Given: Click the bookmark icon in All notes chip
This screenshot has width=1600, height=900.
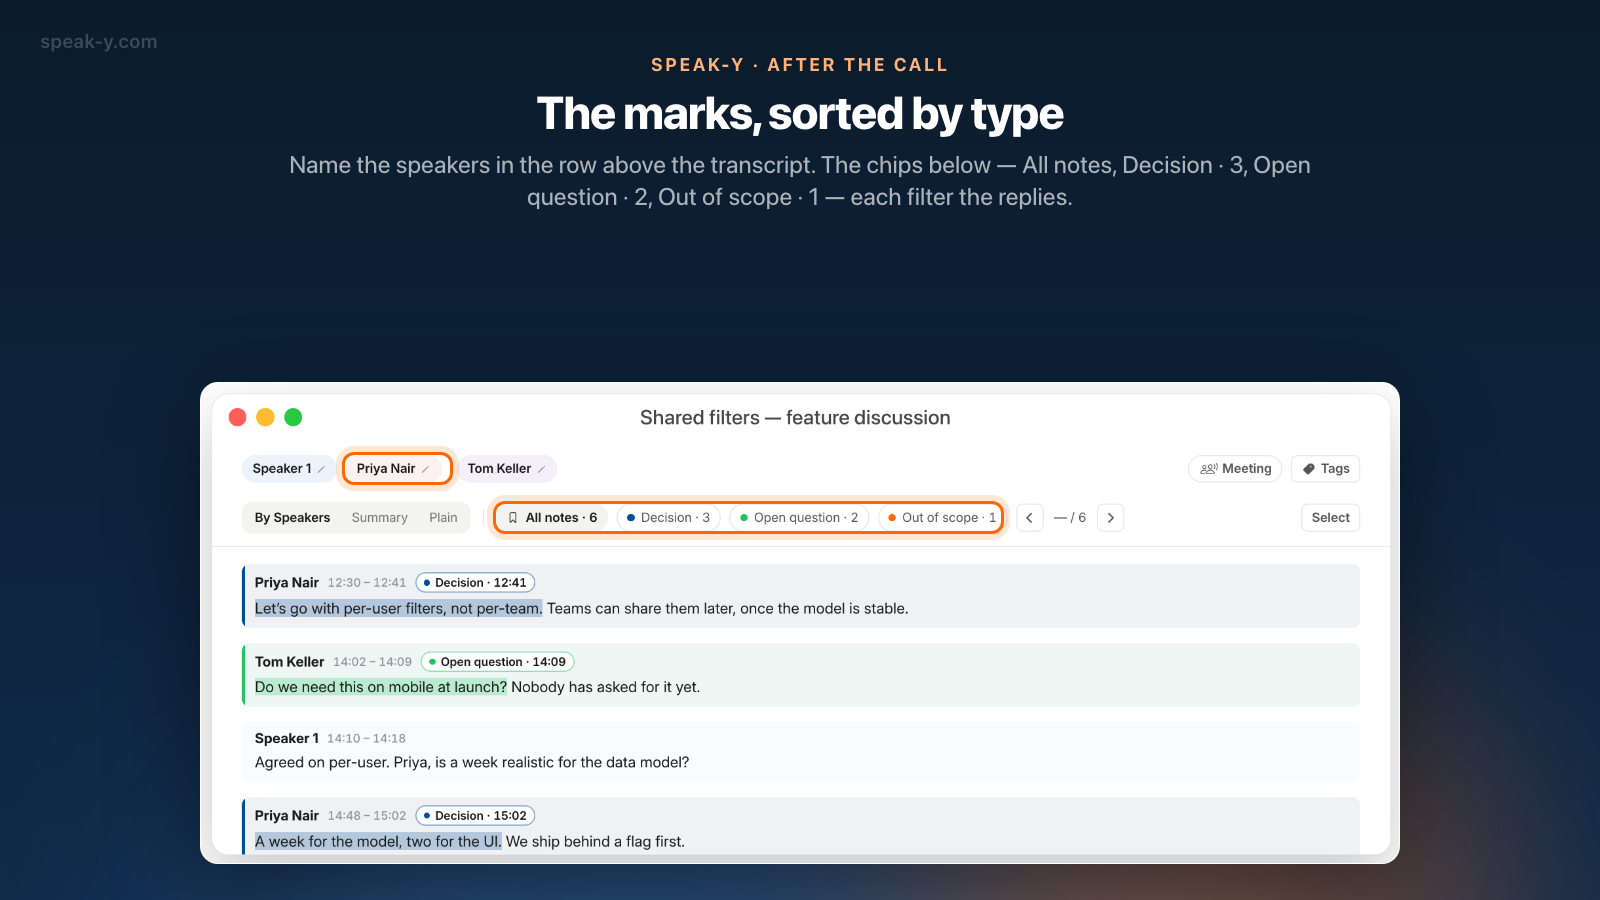Looking at the screenshot, I should pyautogui.click(x=513, y=518).
